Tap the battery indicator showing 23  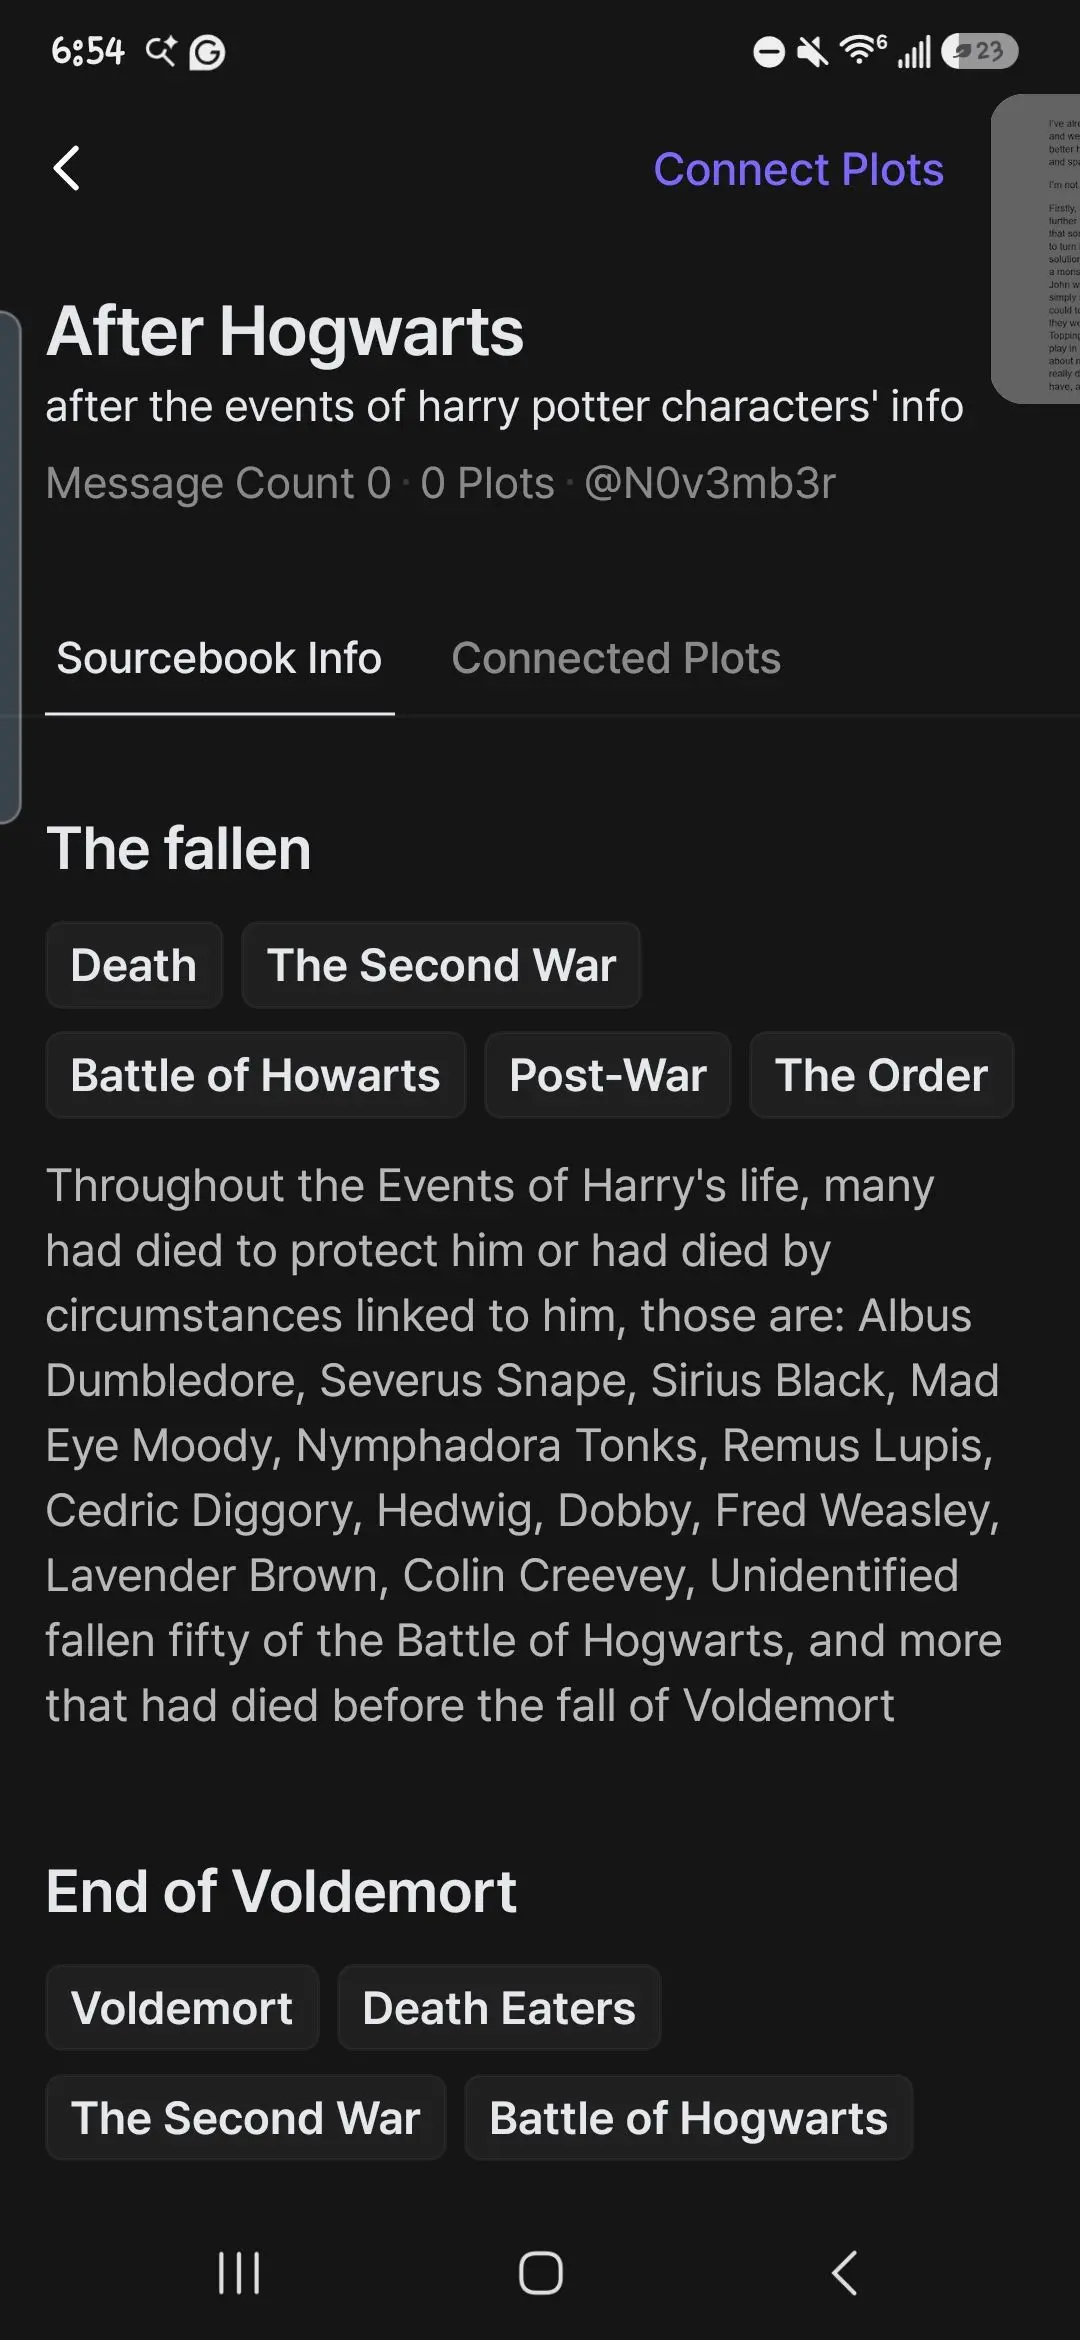coord(980,51)
